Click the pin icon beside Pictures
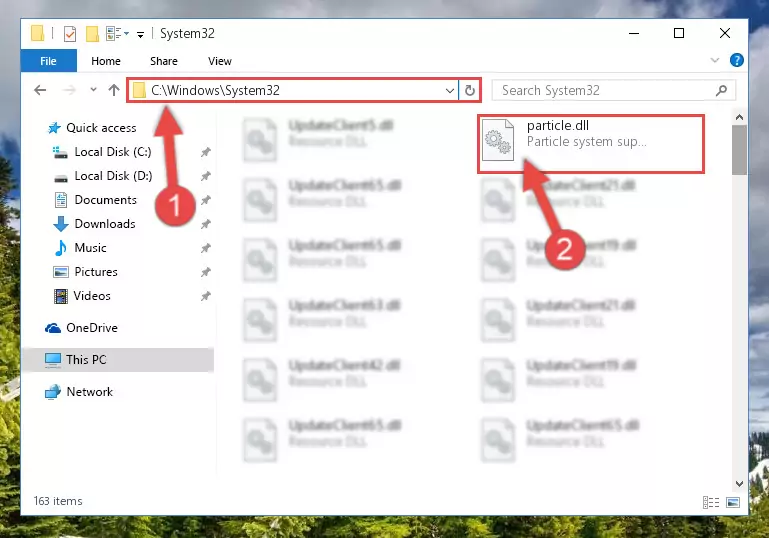 click(x=205, y=272)
